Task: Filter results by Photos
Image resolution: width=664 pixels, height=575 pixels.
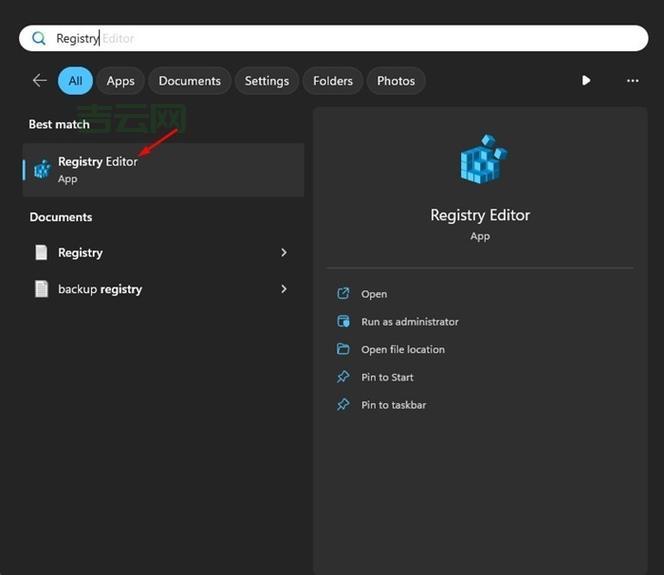Action: point(396,81)
